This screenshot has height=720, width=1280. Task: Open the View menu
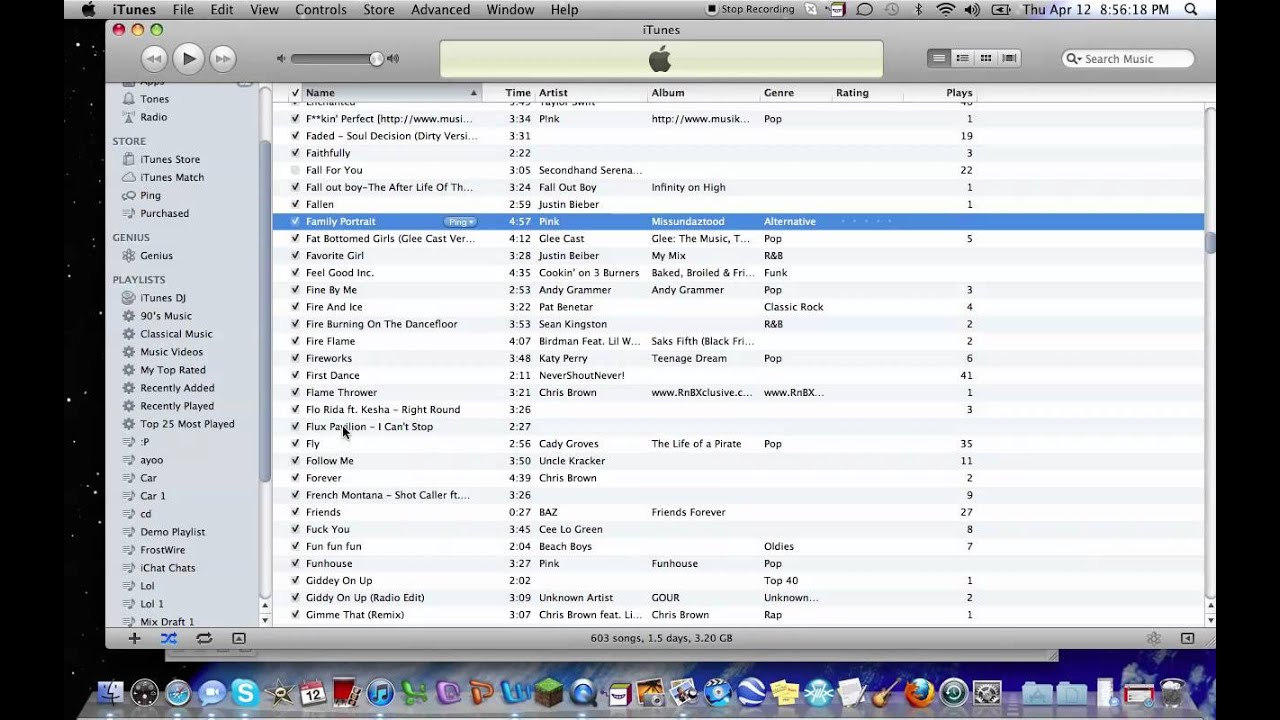coord(264,10)
